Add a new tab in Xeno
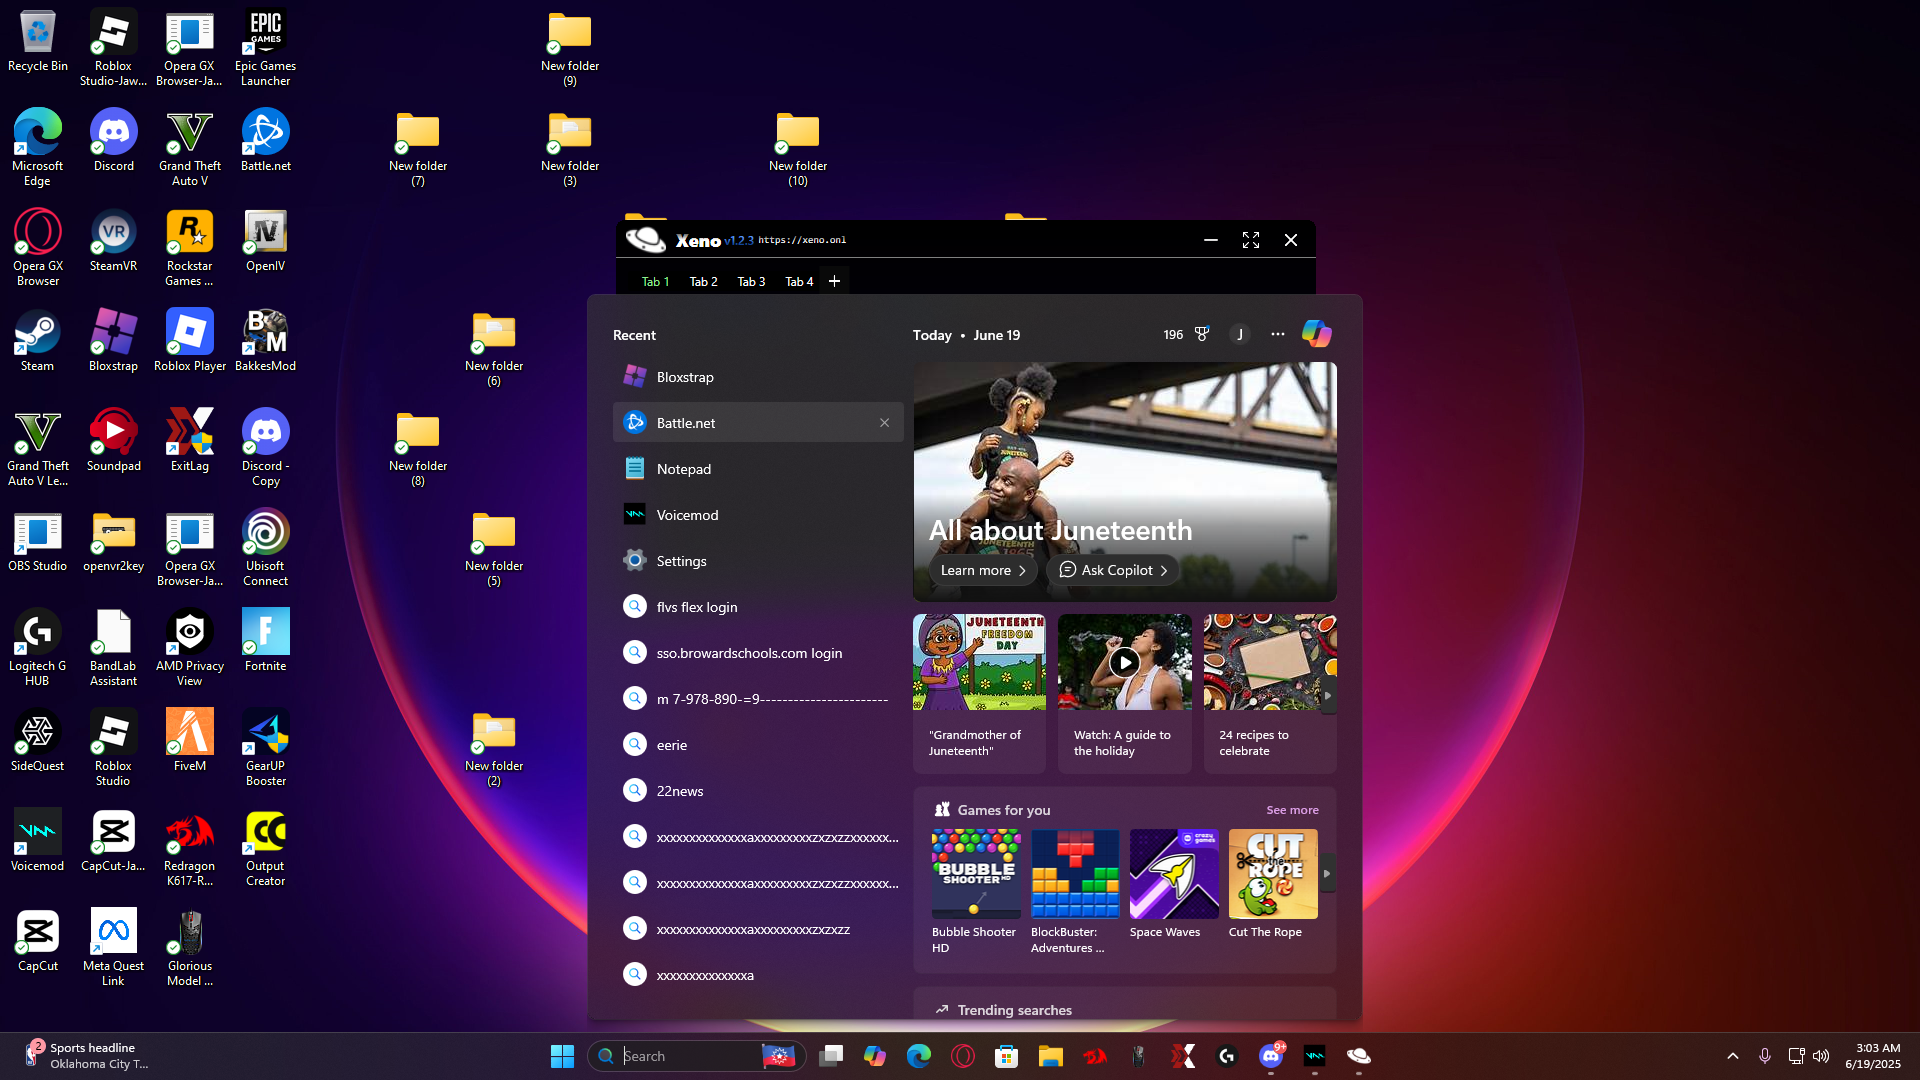The width and height of the screenshot is (1920, 1080). 834,281
